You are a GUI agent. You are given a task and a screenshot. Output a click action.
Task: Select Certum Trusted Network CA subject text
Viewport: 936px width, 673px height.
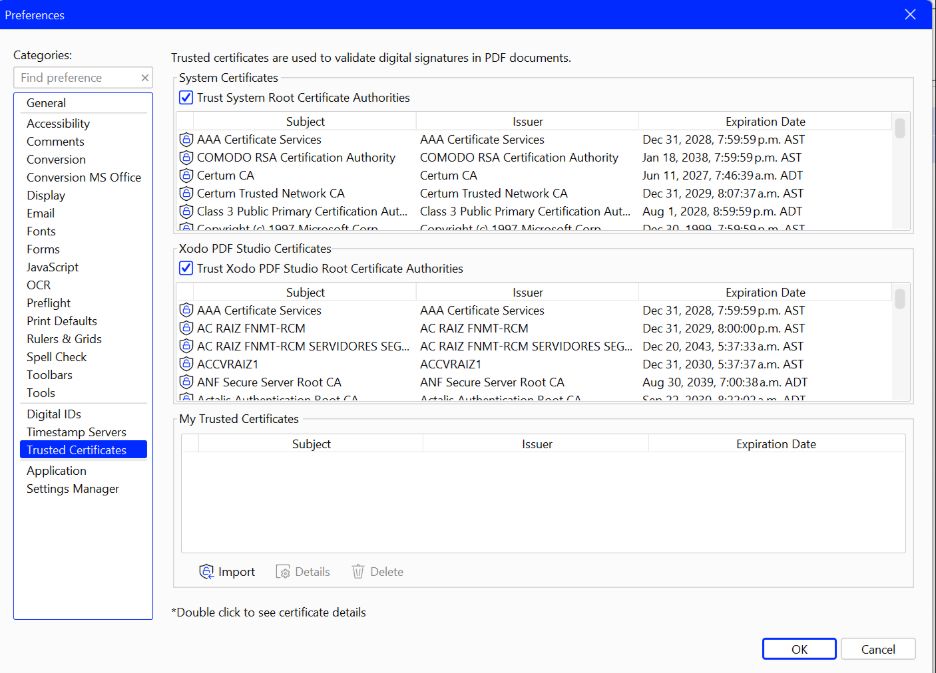point(271,193)
